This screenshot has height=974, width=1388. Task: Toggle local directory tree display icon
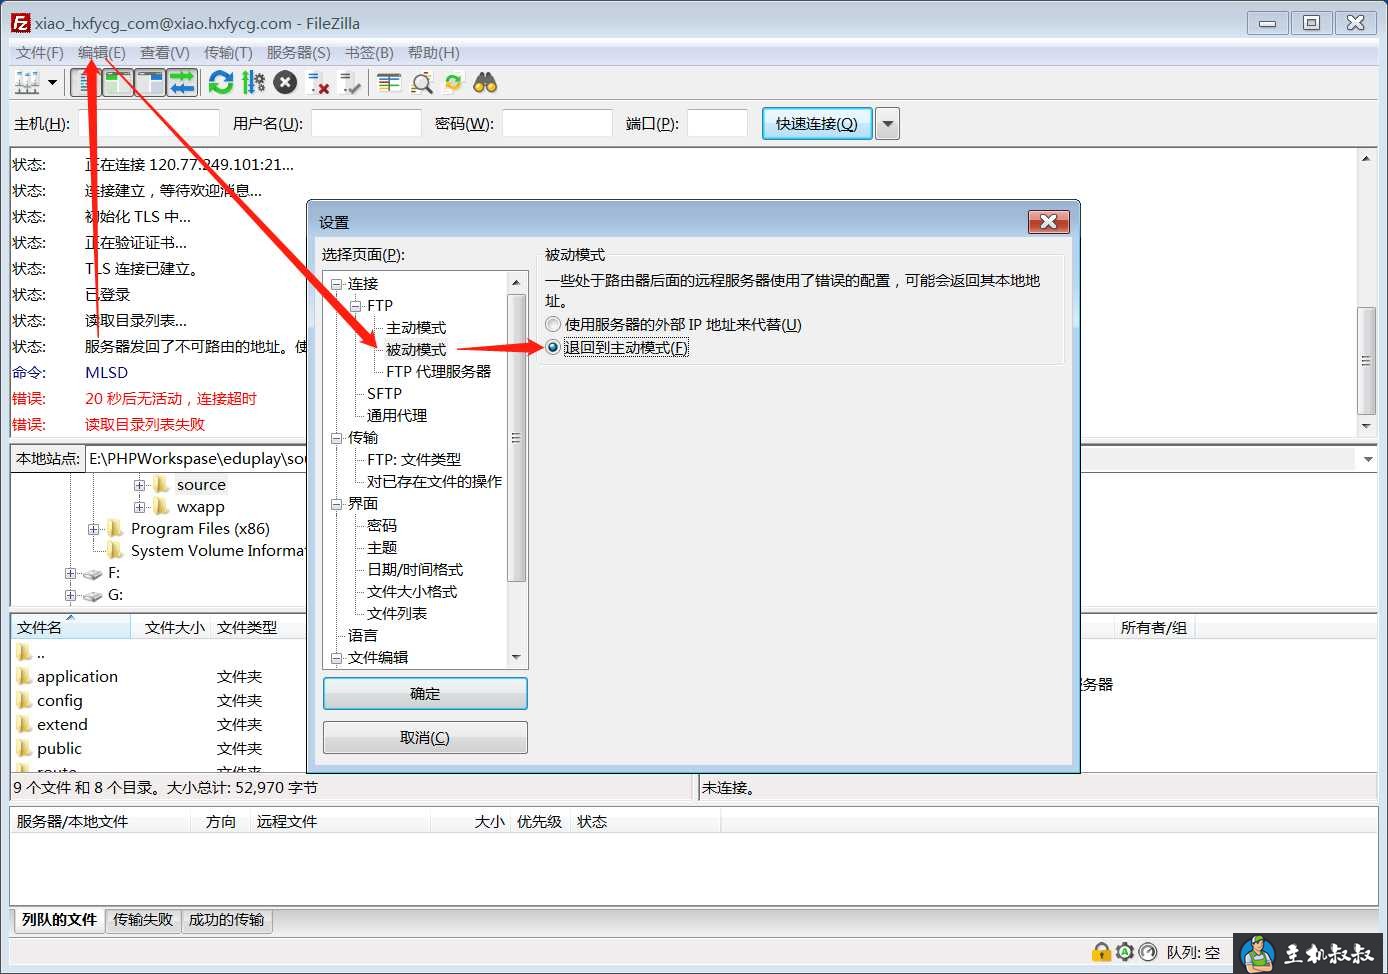coord(118,83)
